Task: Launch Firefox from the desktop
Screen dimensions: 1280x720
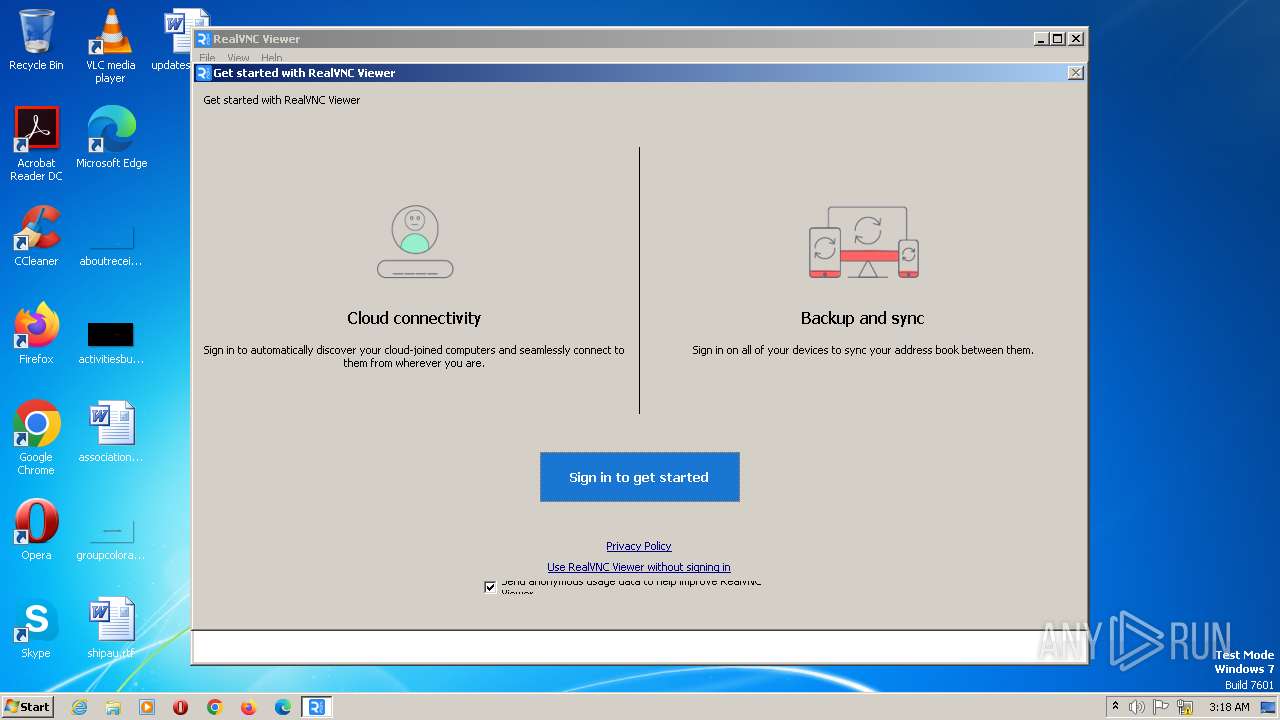Action: [36, 333]
